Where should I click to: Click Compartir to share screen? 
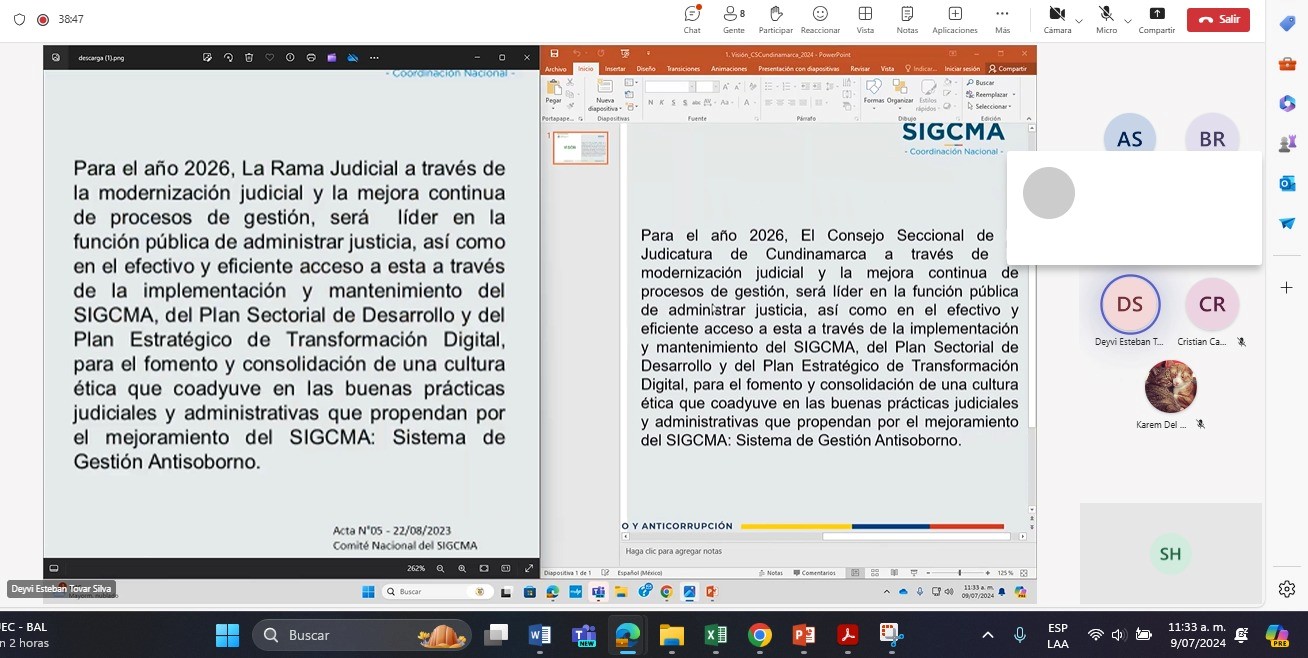[x=1157, y=20]
